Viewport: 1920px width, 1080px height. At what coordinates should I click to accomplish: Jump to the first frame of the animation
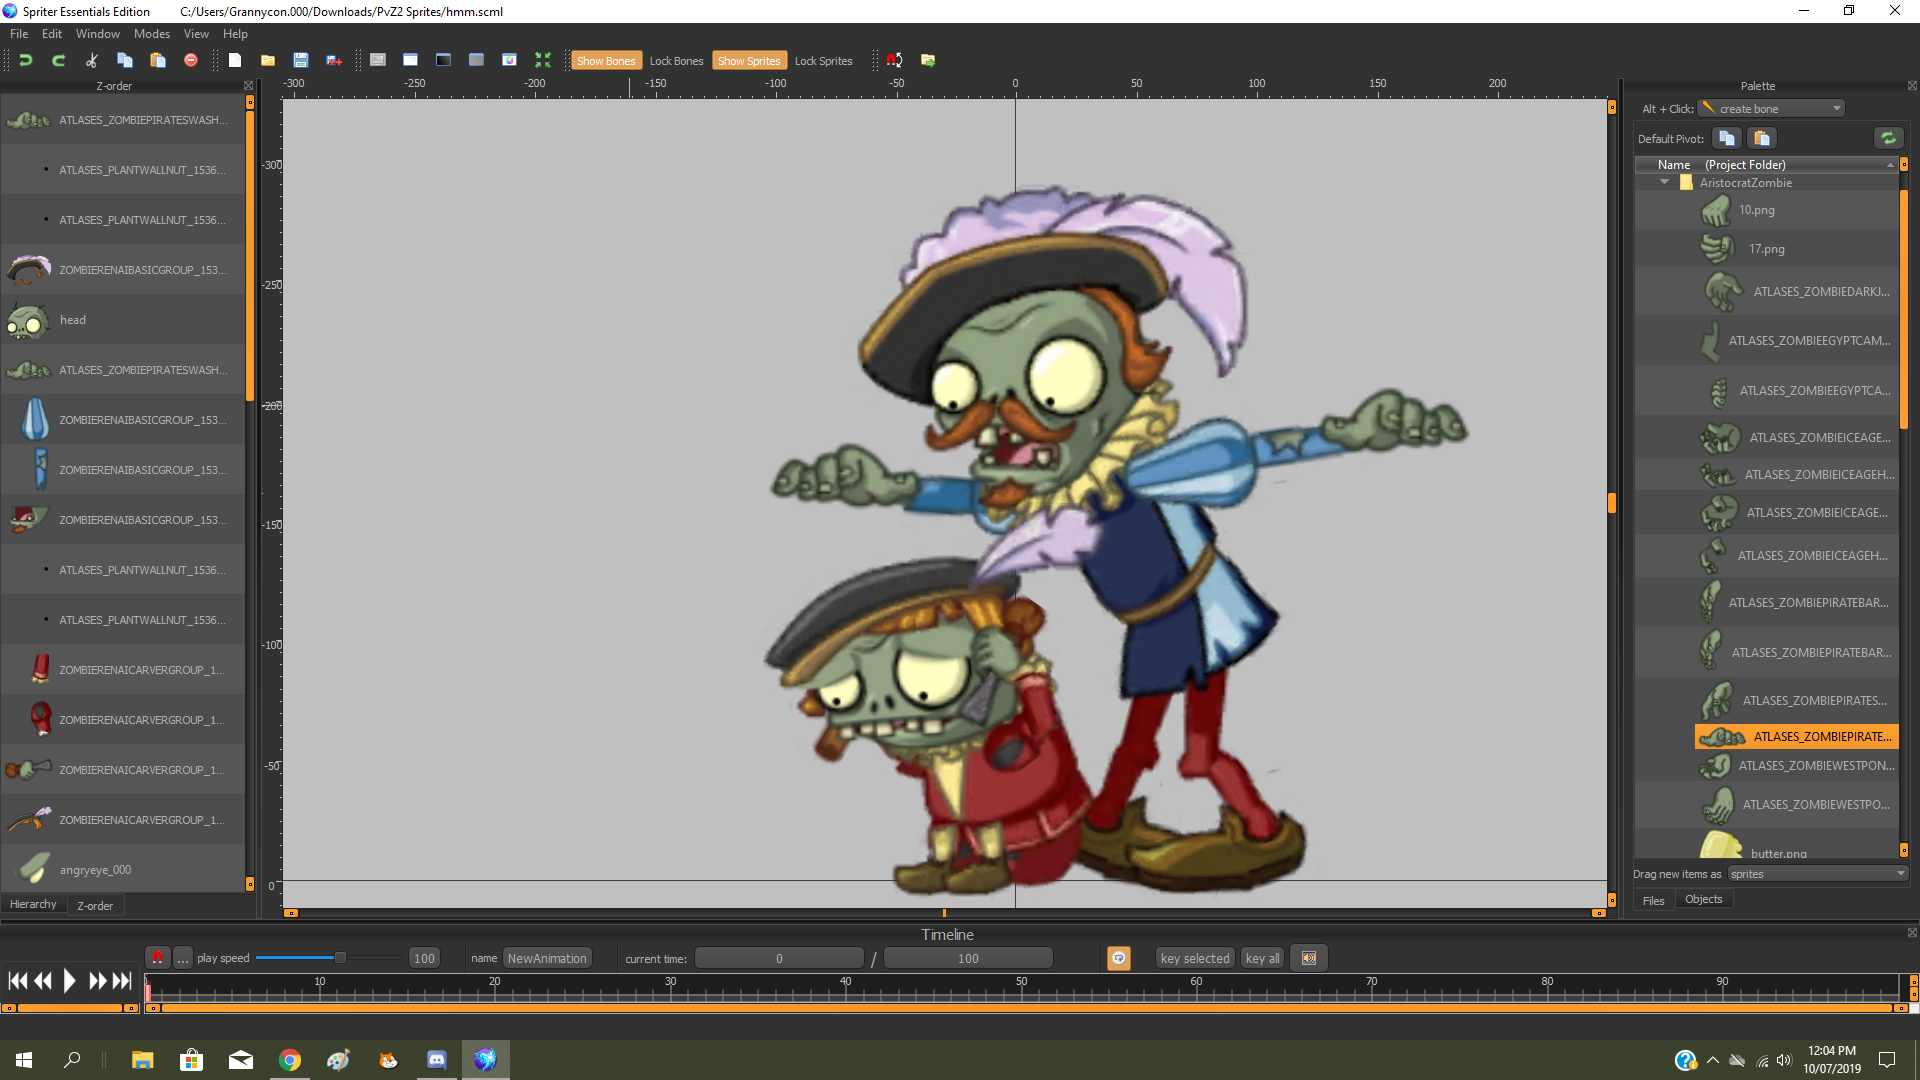[18, 981]
